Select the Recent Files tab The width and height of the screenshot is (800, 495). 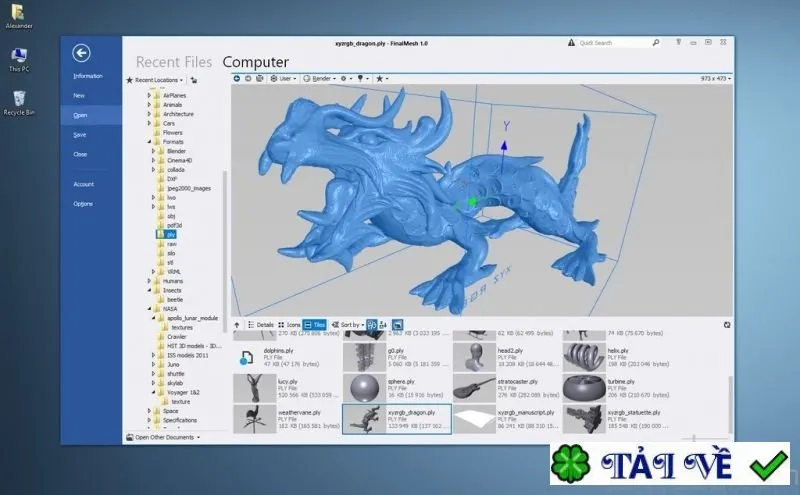[x=174, y=62]
